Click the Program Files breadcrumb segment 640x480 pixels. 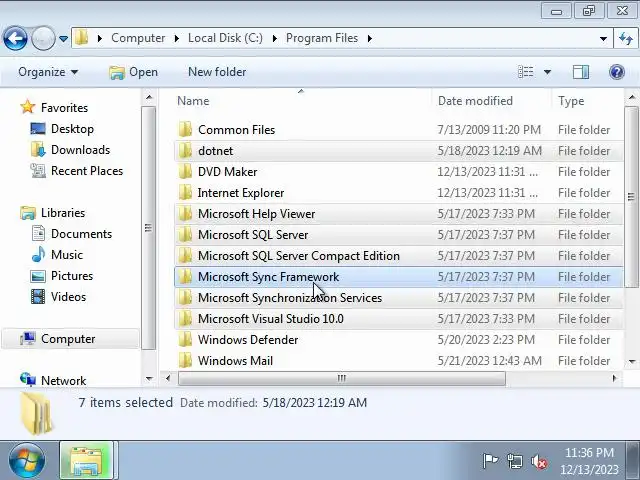click(322, 38)
